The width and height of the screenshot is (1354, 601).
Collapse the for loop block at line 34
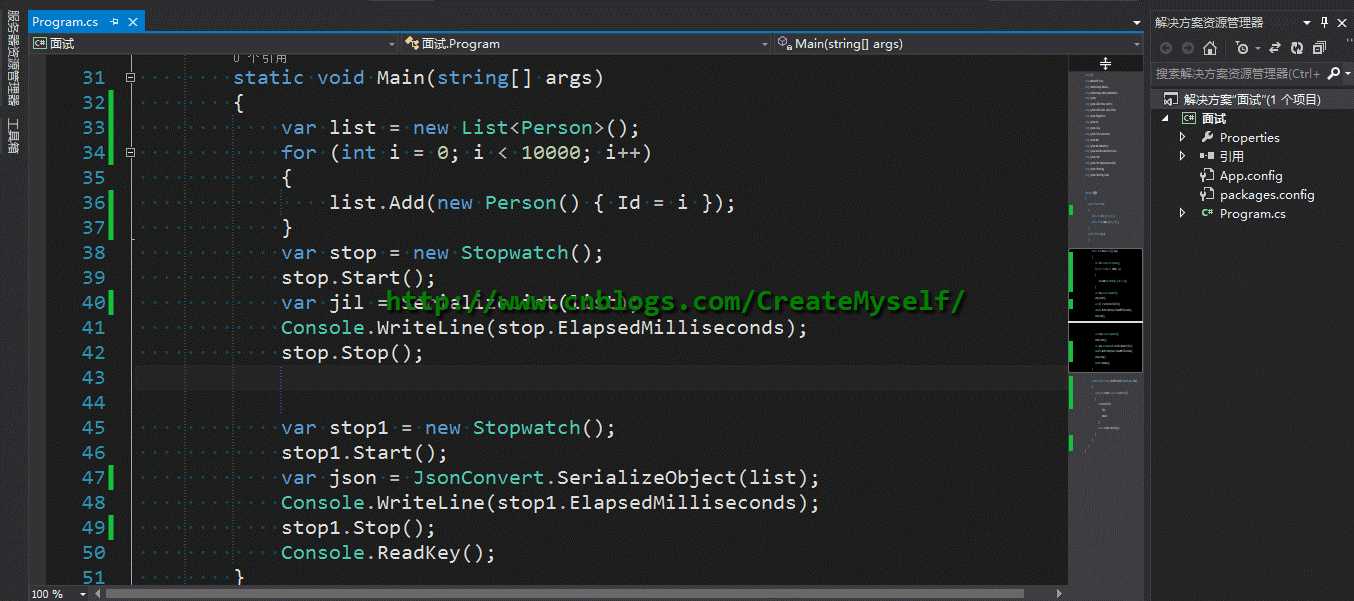click(130, 152)
